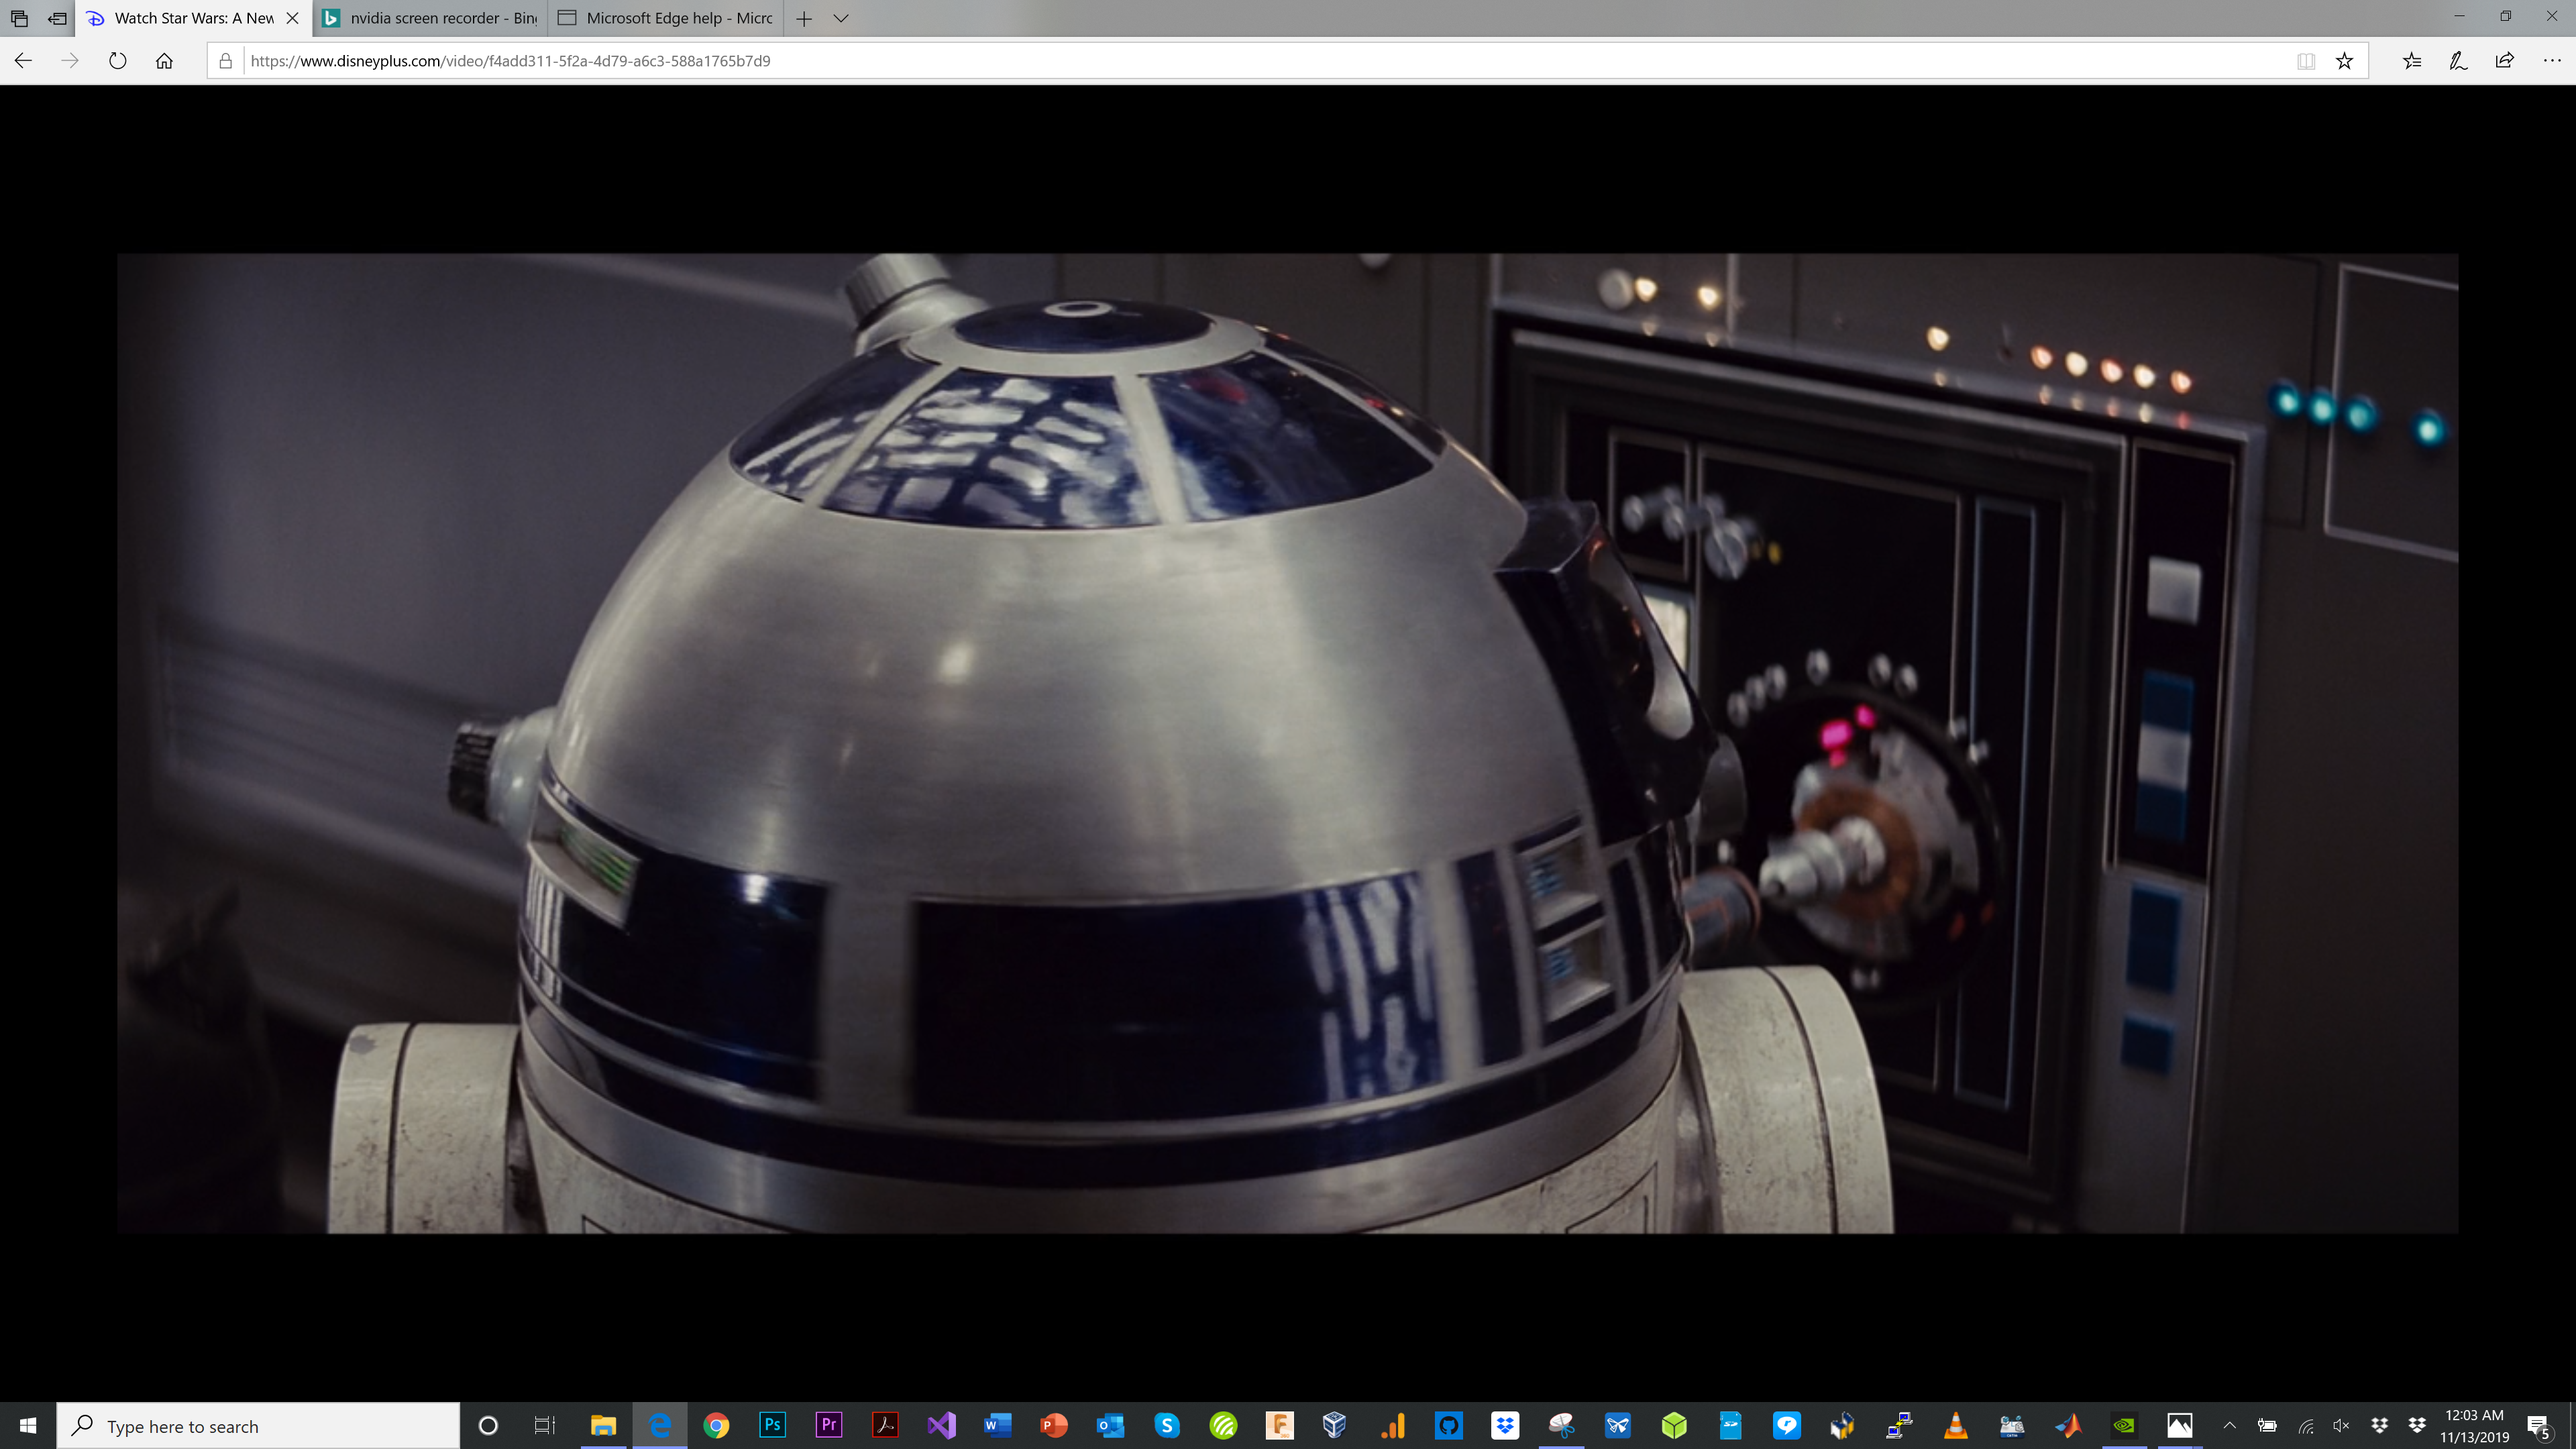Unmute the speaker volume icon

click(2342, 1425)
